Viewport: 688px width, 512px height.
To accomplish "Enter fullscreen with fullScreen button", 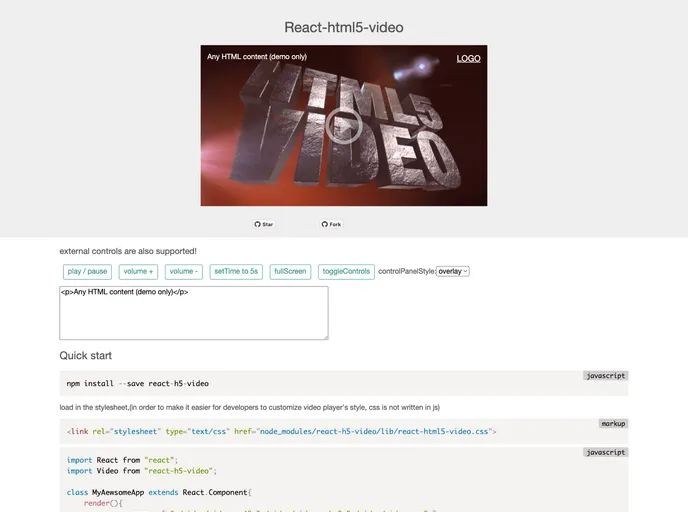I will pyautogui.click(x=290, y=272).
